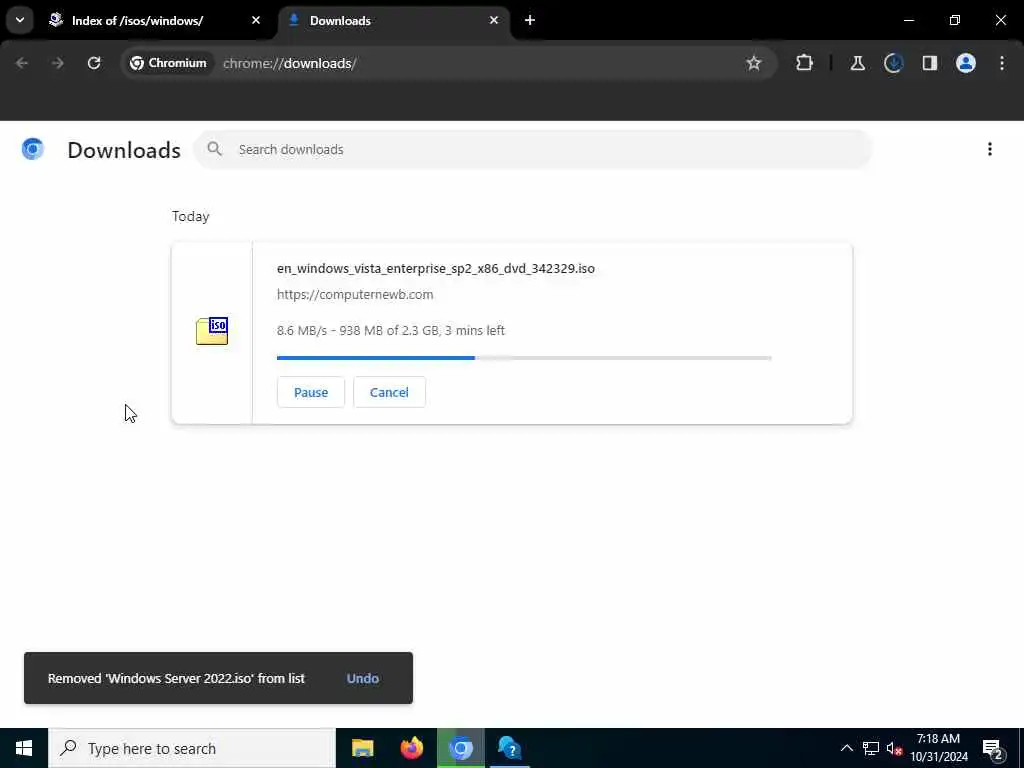Open the Chrome Labs flask icon
This screenshot has height=768, width=1024.
pyautogui.click(x=857, y=63)
